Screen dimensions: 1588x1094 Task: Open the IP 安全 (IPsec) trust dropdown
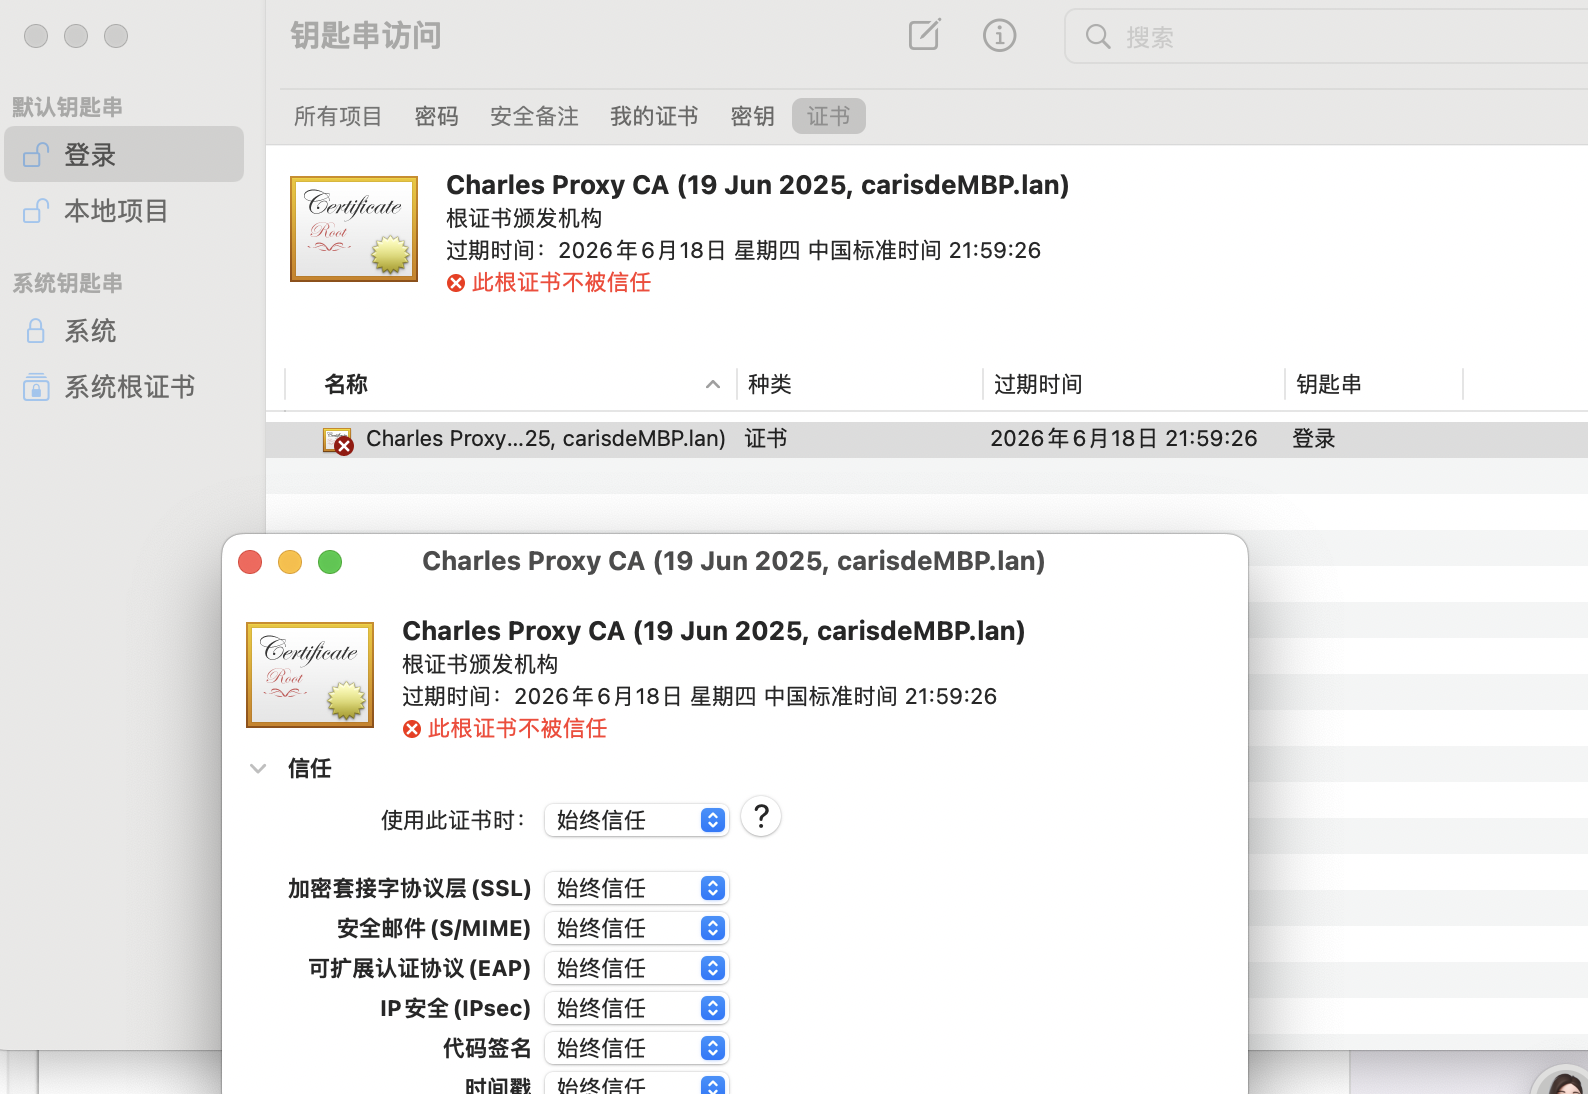click(x=637, y=1008)
